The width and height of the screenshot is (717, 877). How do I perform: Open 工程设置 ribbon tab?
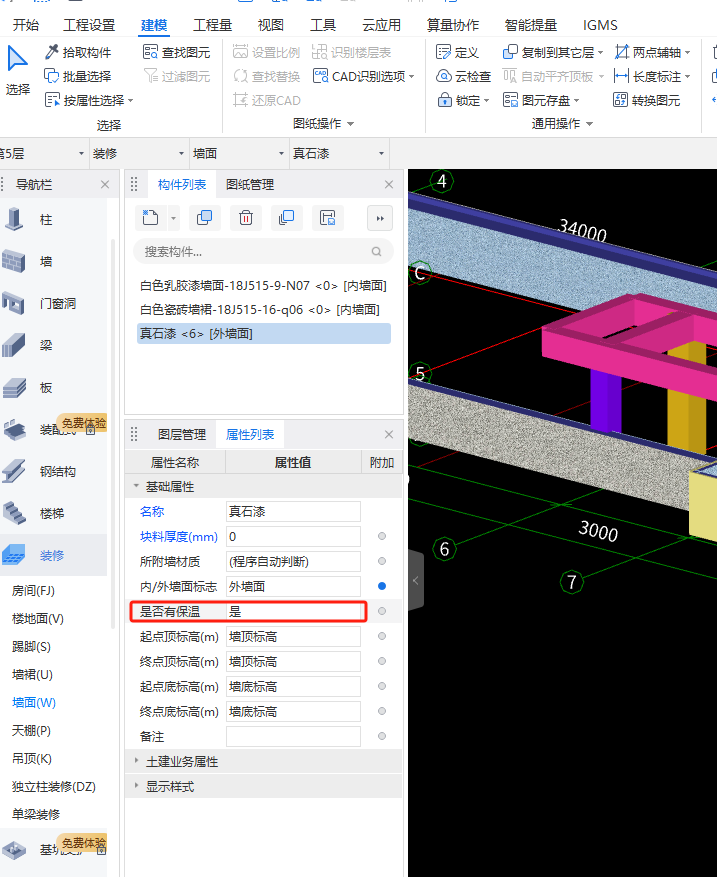tap(89, 25)
